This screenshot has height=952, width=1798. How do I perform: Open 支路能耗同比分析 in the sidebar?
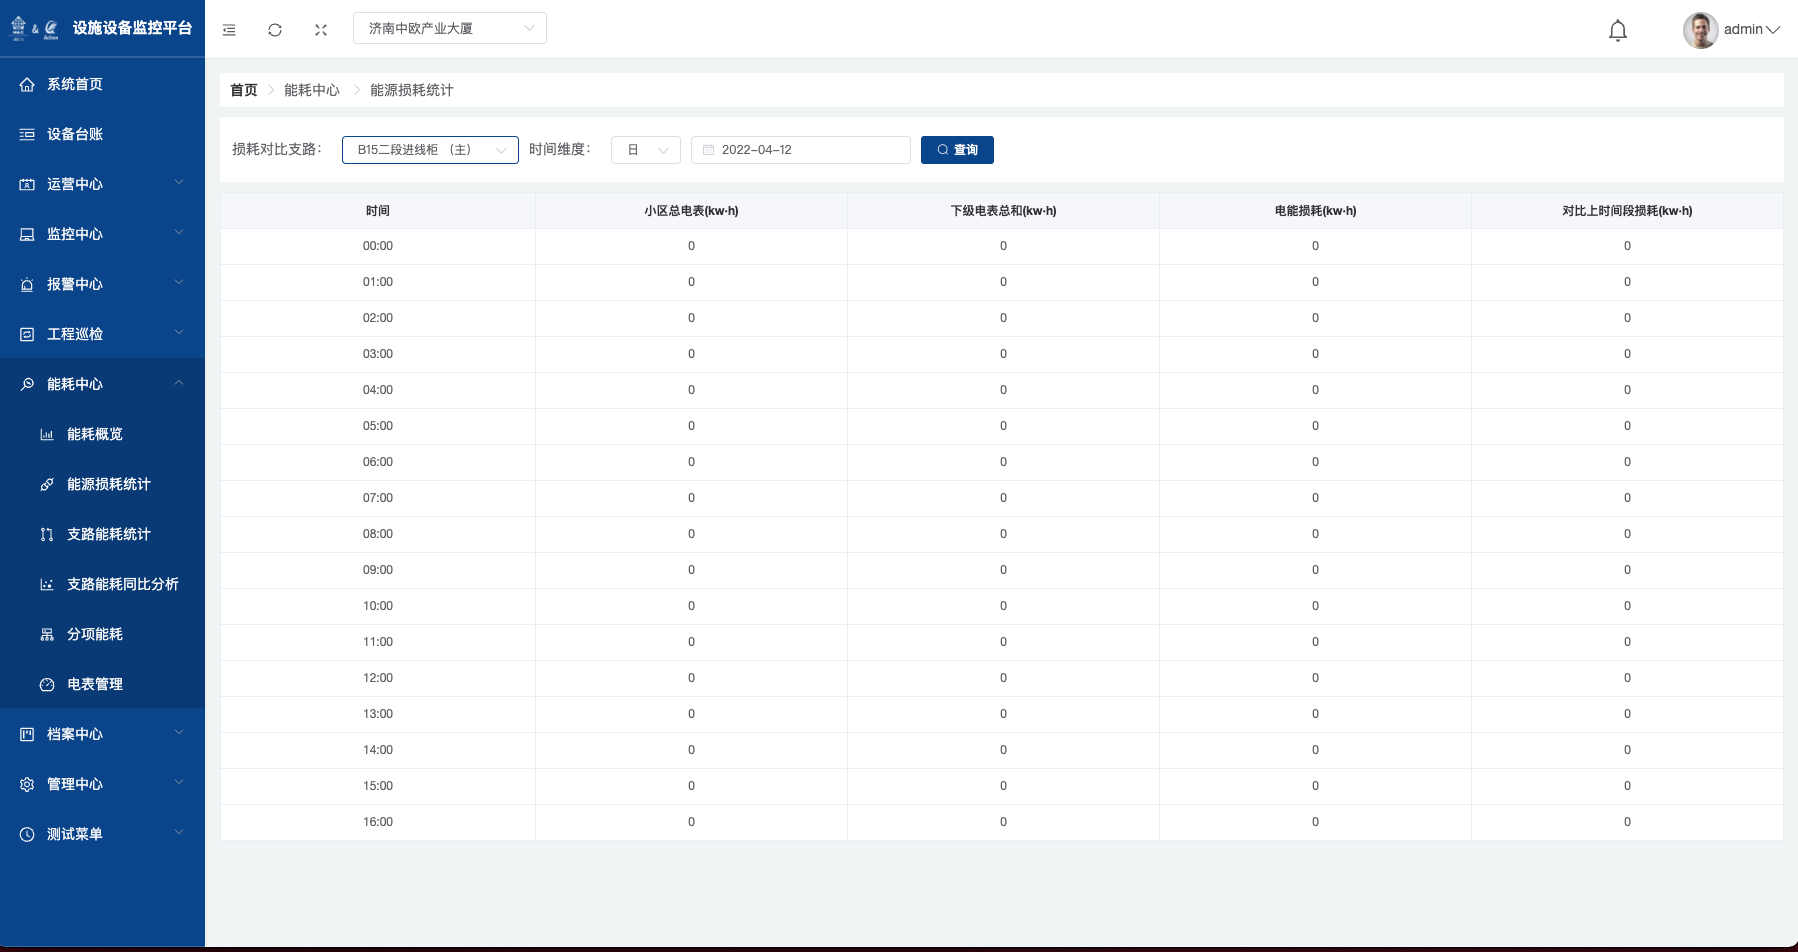122,584
